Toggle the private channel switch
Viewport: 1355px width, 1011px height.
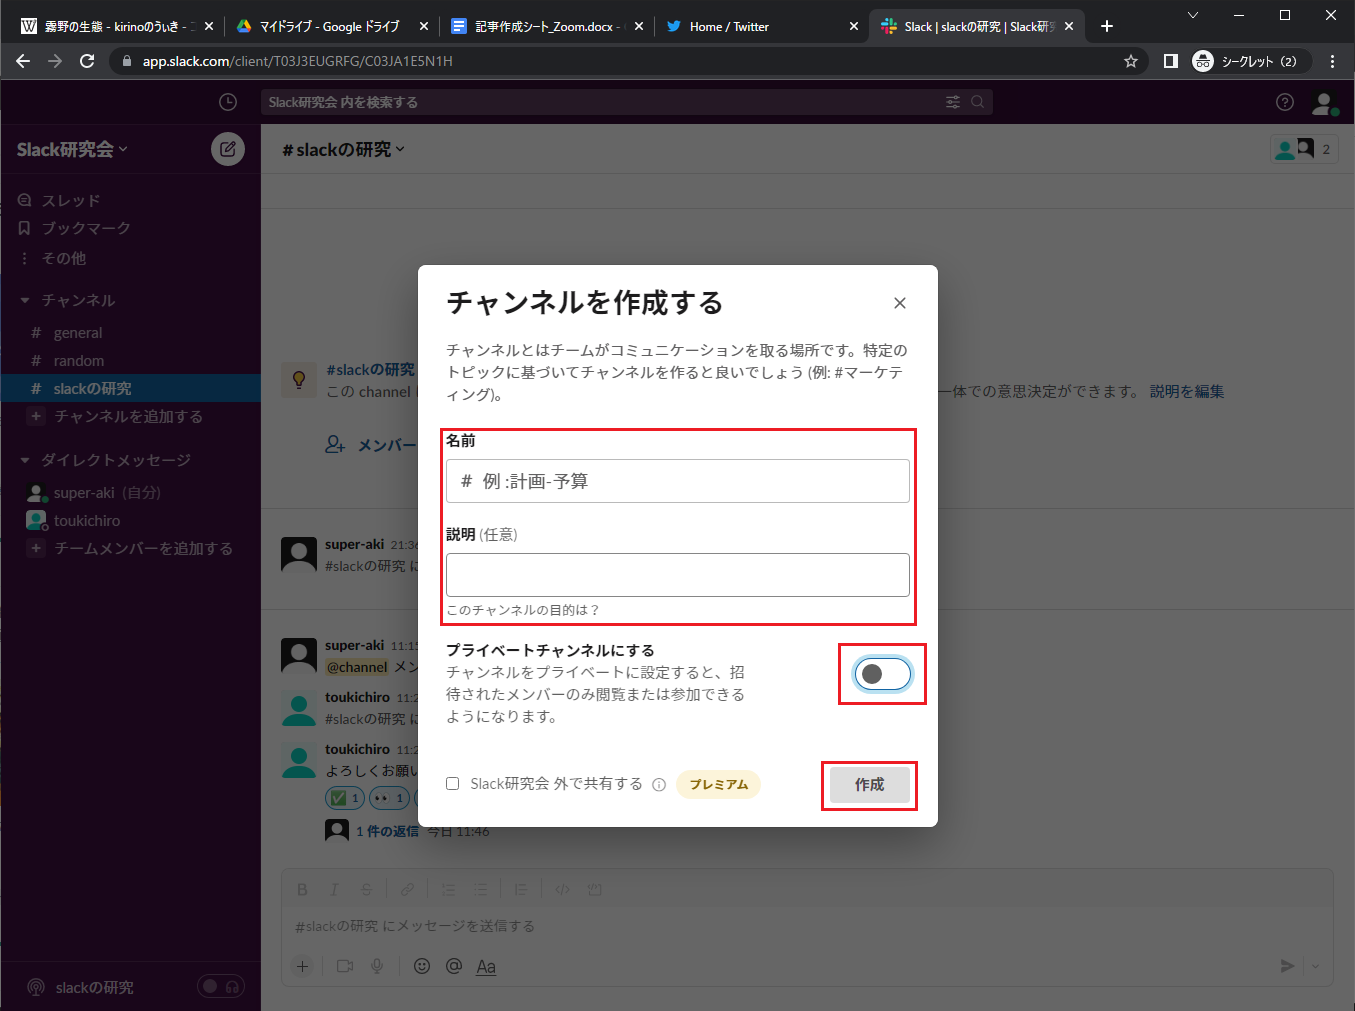click(x=882, y=674)
